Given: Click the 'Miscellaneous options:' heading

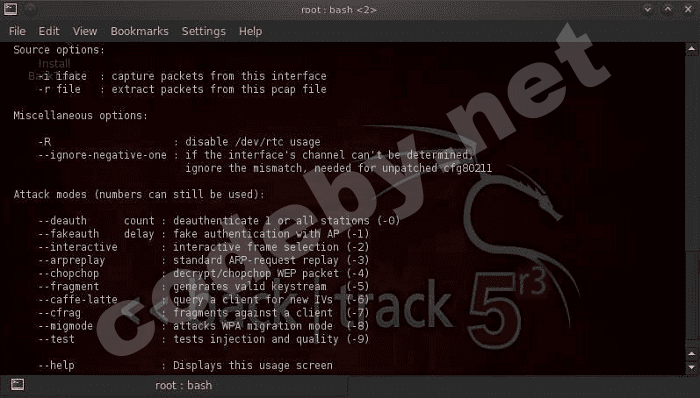Looking at the screenshot, I should (x=80, y=116).
